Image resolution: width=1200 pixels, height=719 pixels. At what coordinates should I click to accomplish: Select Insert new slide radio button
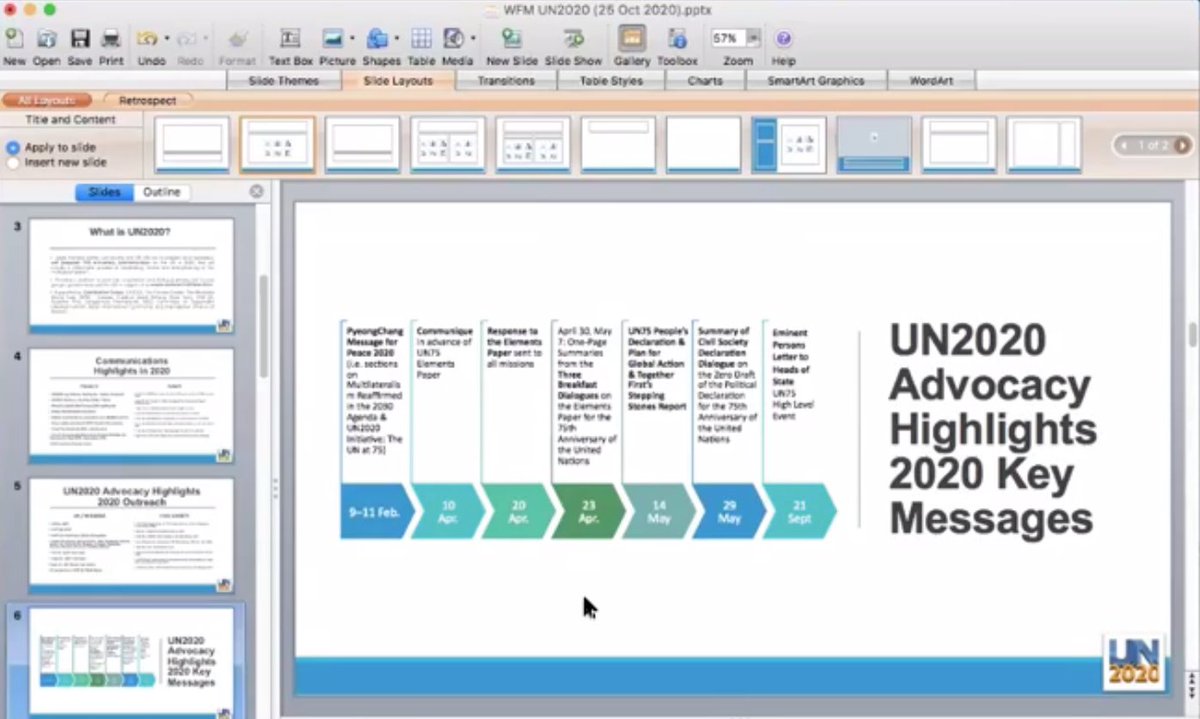13,162
